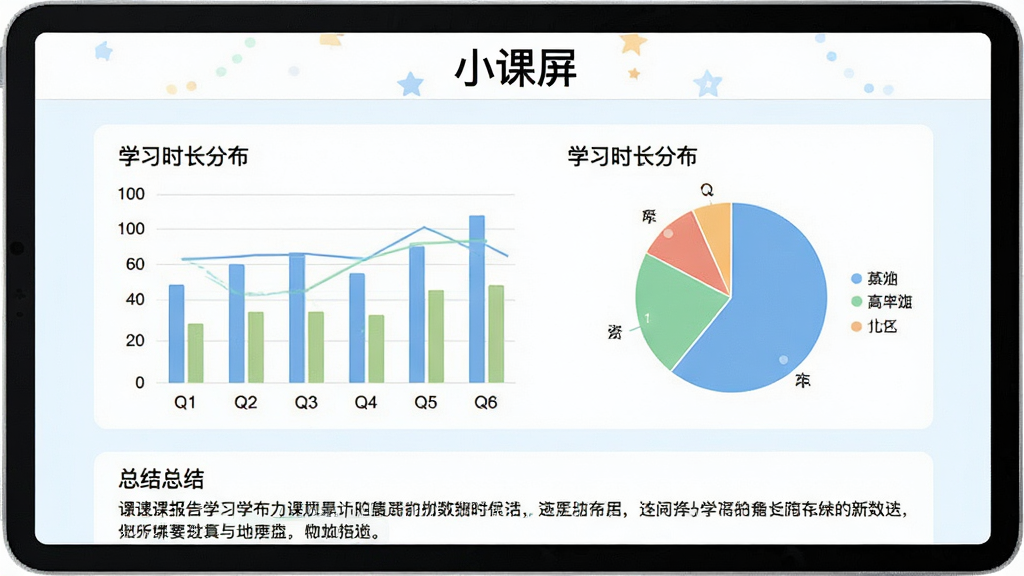1024x576 pixels.
Task: Click the "40" value on the y-axis
Action: [135, 300]
